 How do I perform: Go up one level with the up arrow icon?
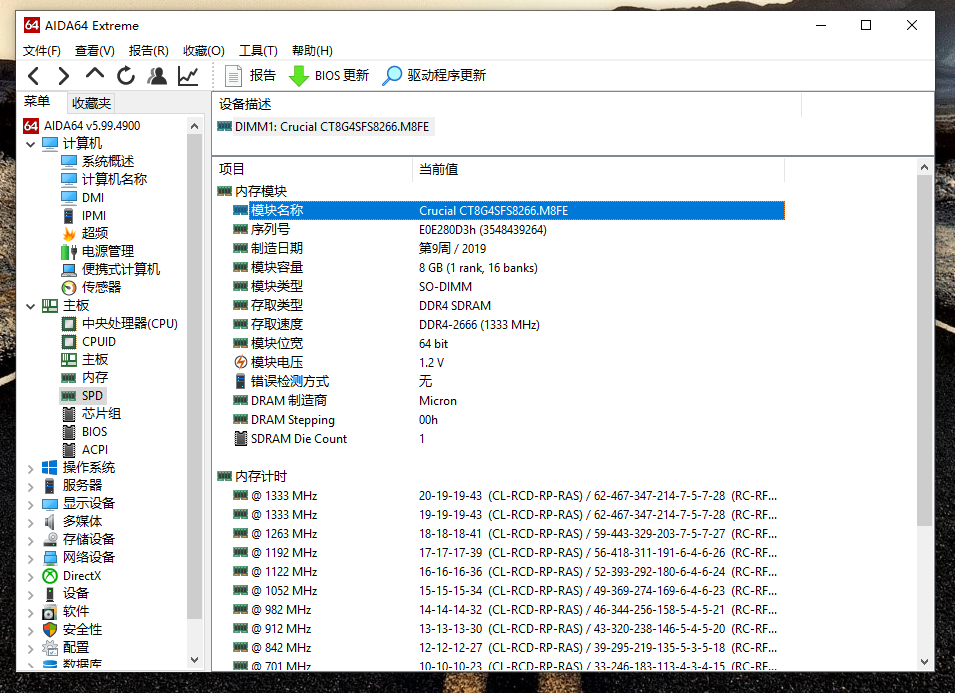[94, 74]
